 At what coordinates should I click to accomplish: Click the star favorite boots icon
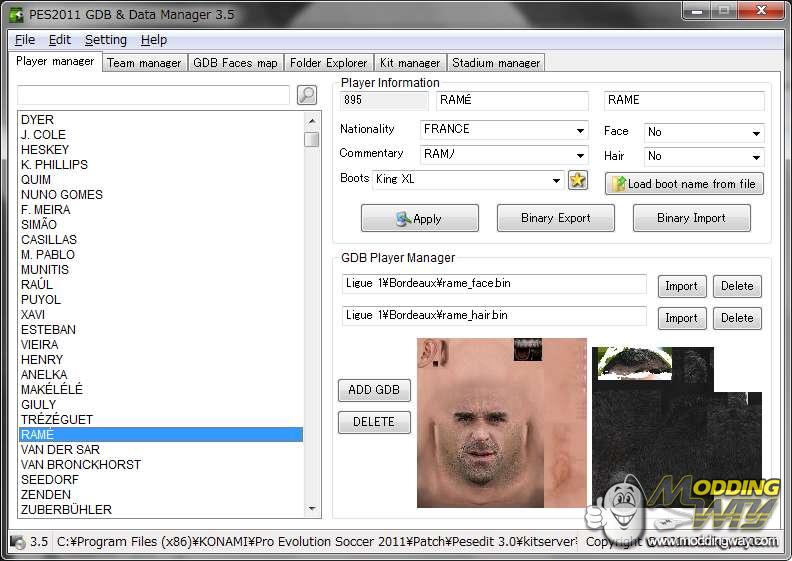pyautogui.click(x=578, y=180)
